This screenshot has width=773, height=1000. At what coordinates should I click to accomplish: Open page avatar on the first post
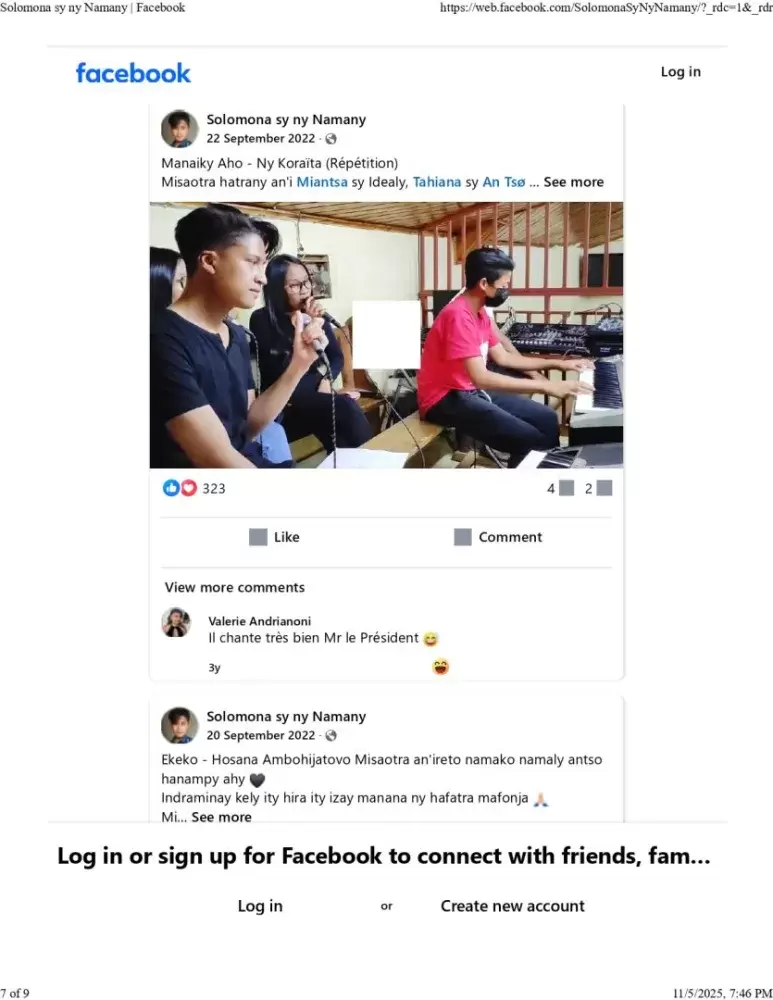(180, 129)
